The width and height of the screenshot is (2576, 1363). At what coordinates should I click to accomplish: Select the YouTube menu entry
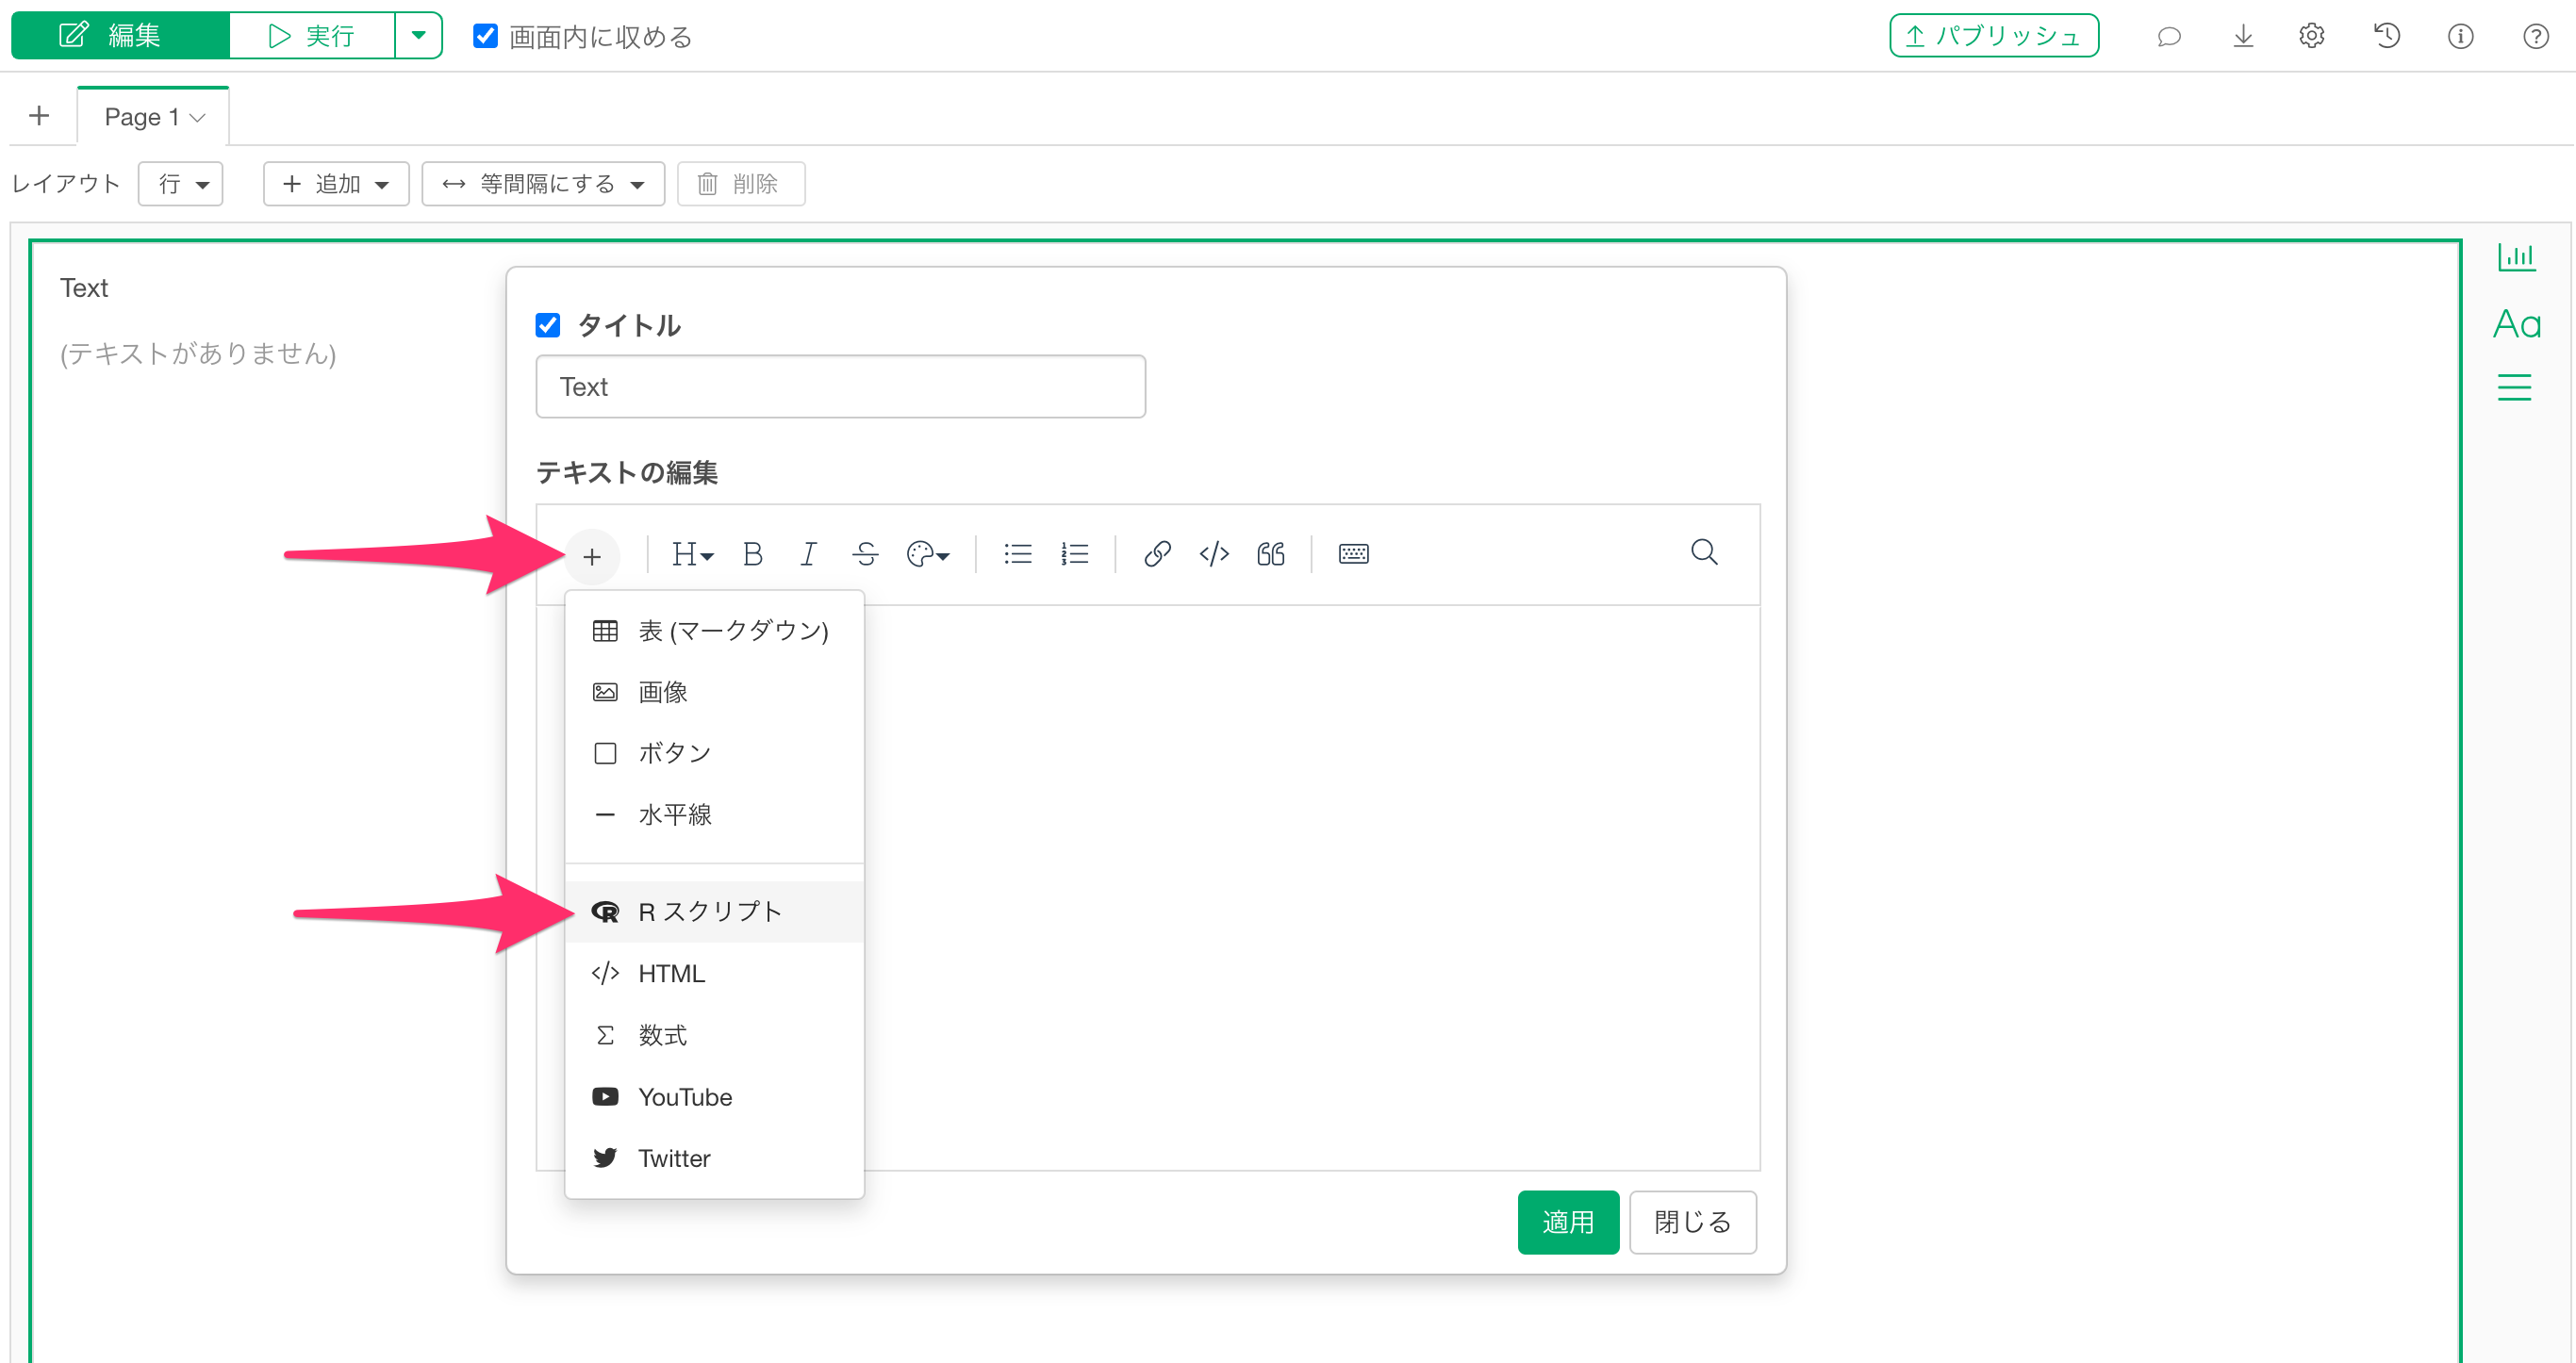point(685,1097)
